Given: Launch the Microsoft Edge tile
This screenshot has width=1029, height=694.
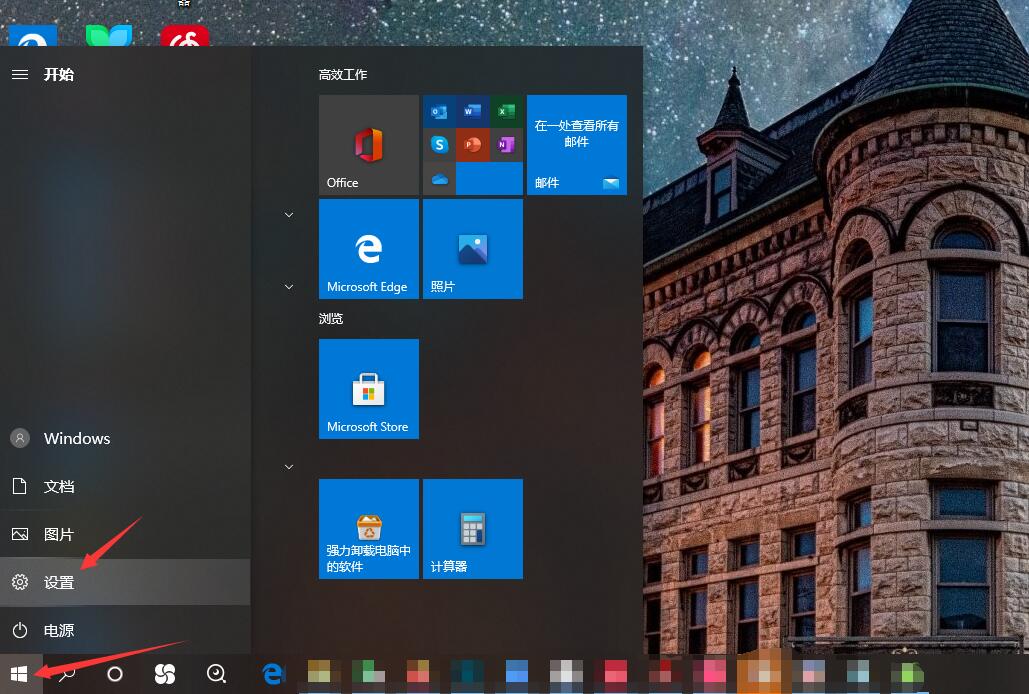Looking at the screenshot, I should pos(369,249).
